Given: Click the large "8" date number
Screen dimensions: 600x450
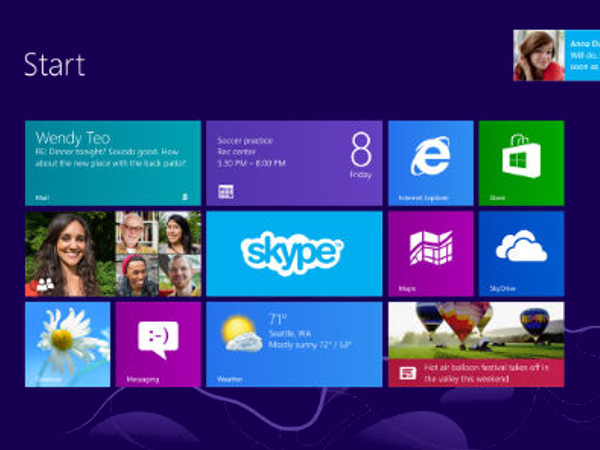Looking at the screenshot, I should pos(361,150).
